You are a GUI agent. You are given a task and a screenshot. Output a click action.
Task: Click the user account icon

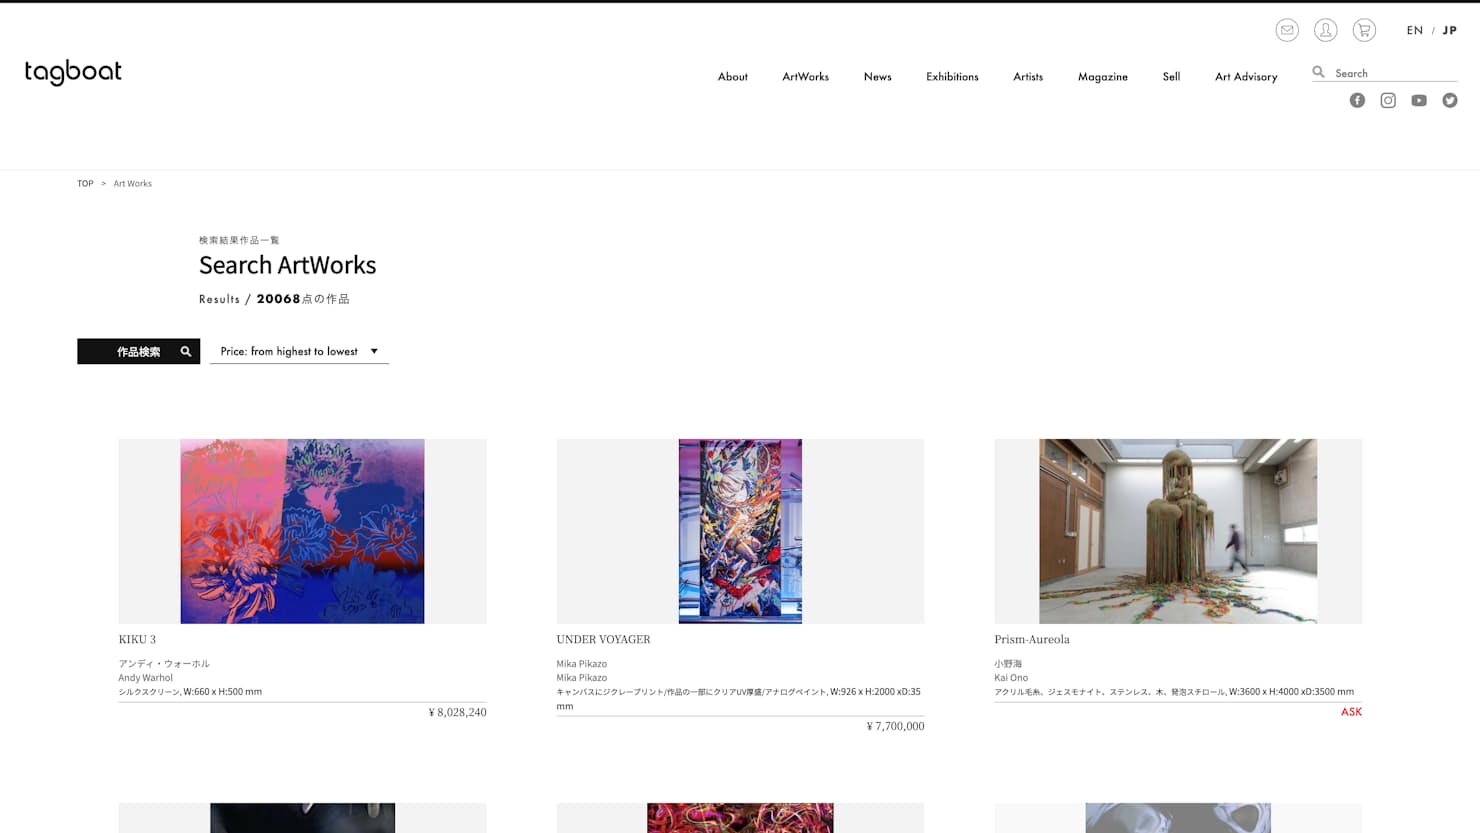tap(1325, 30)
